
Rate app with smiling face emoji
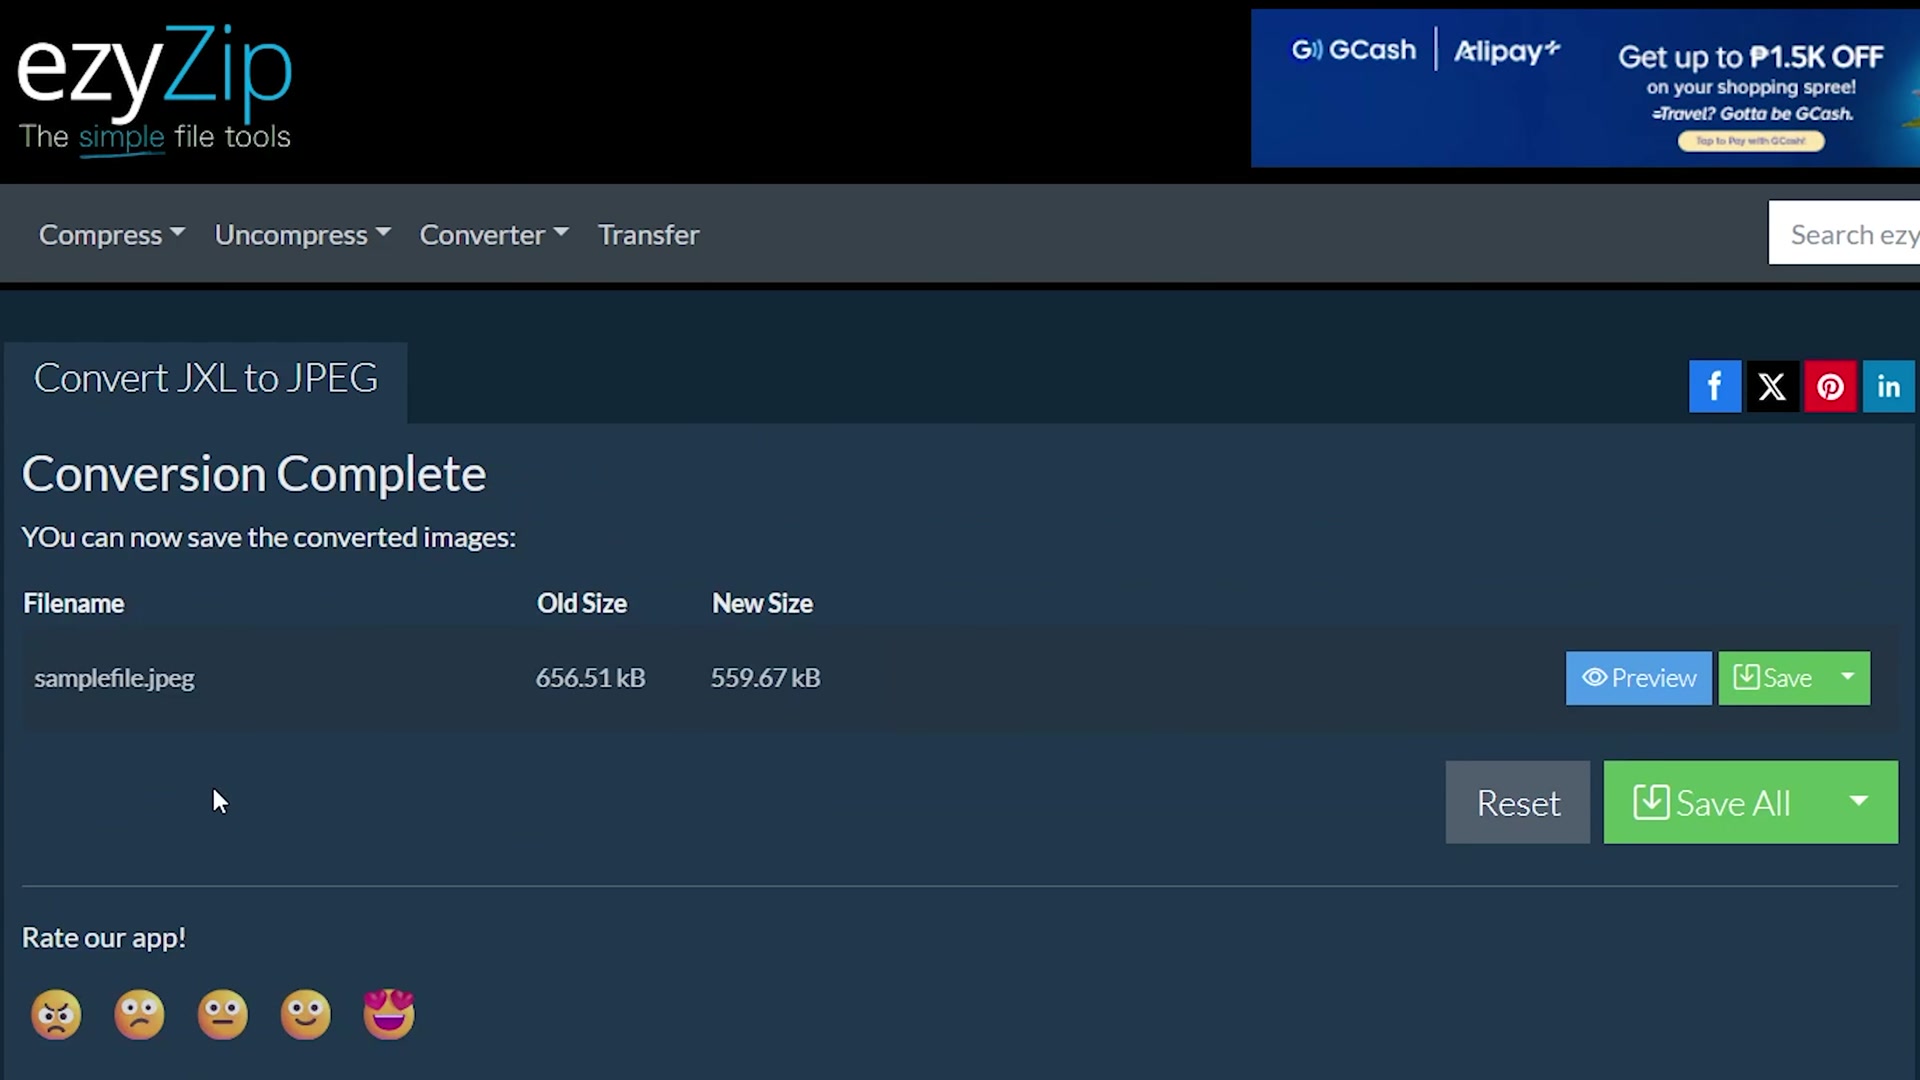(x=305, y=1014)
